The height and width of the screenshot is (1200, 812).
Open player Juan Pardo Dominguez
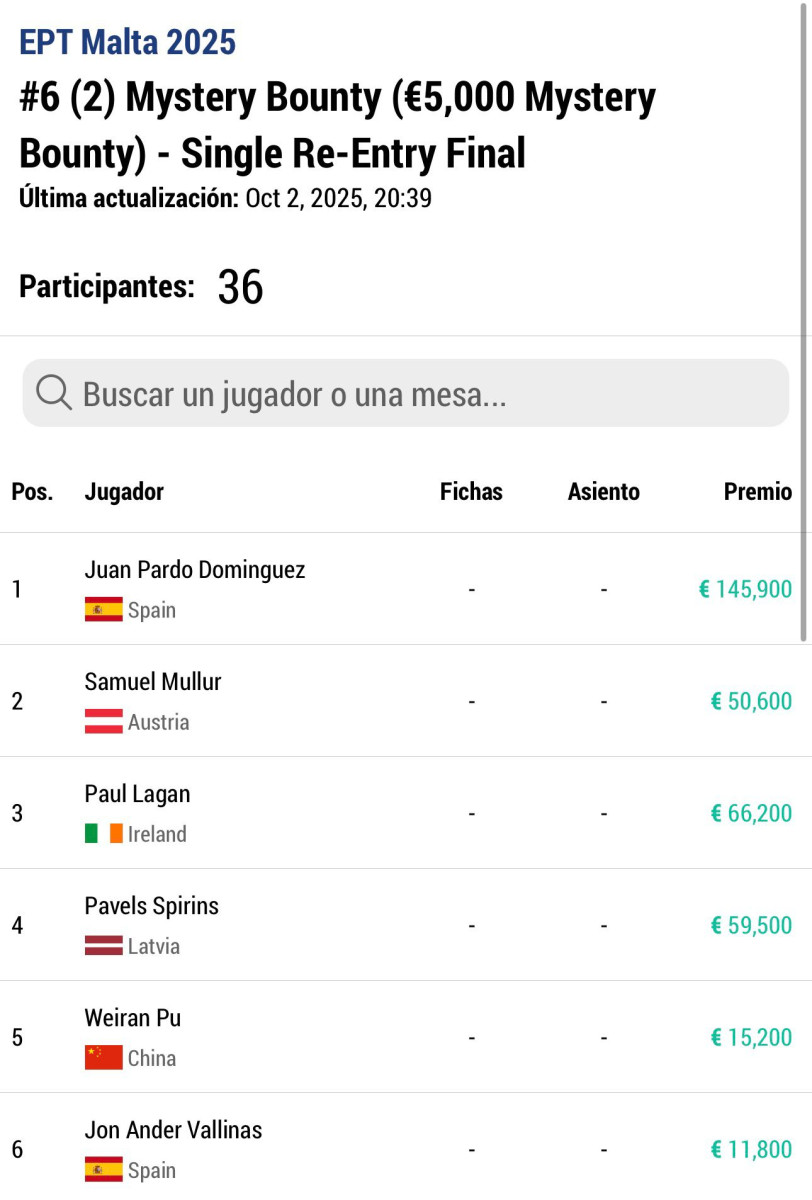(x=195, y=570)
